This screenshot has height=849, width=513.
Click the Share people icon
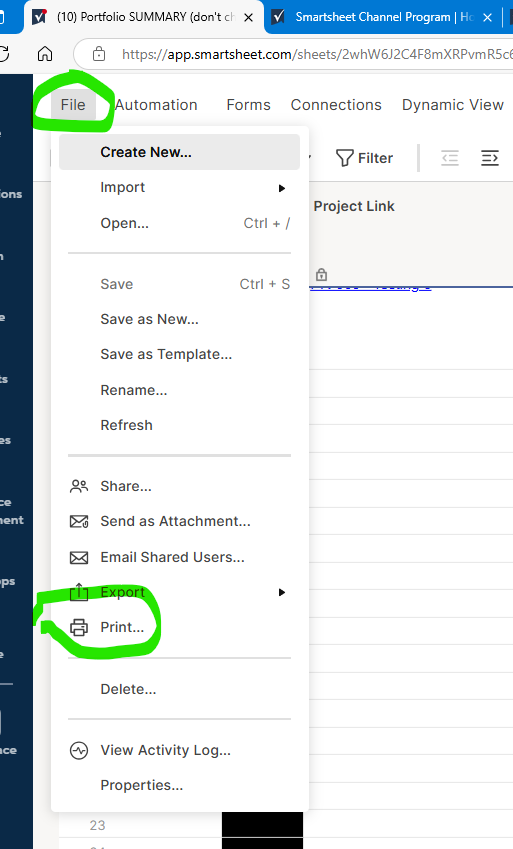(x=79, y=486)
